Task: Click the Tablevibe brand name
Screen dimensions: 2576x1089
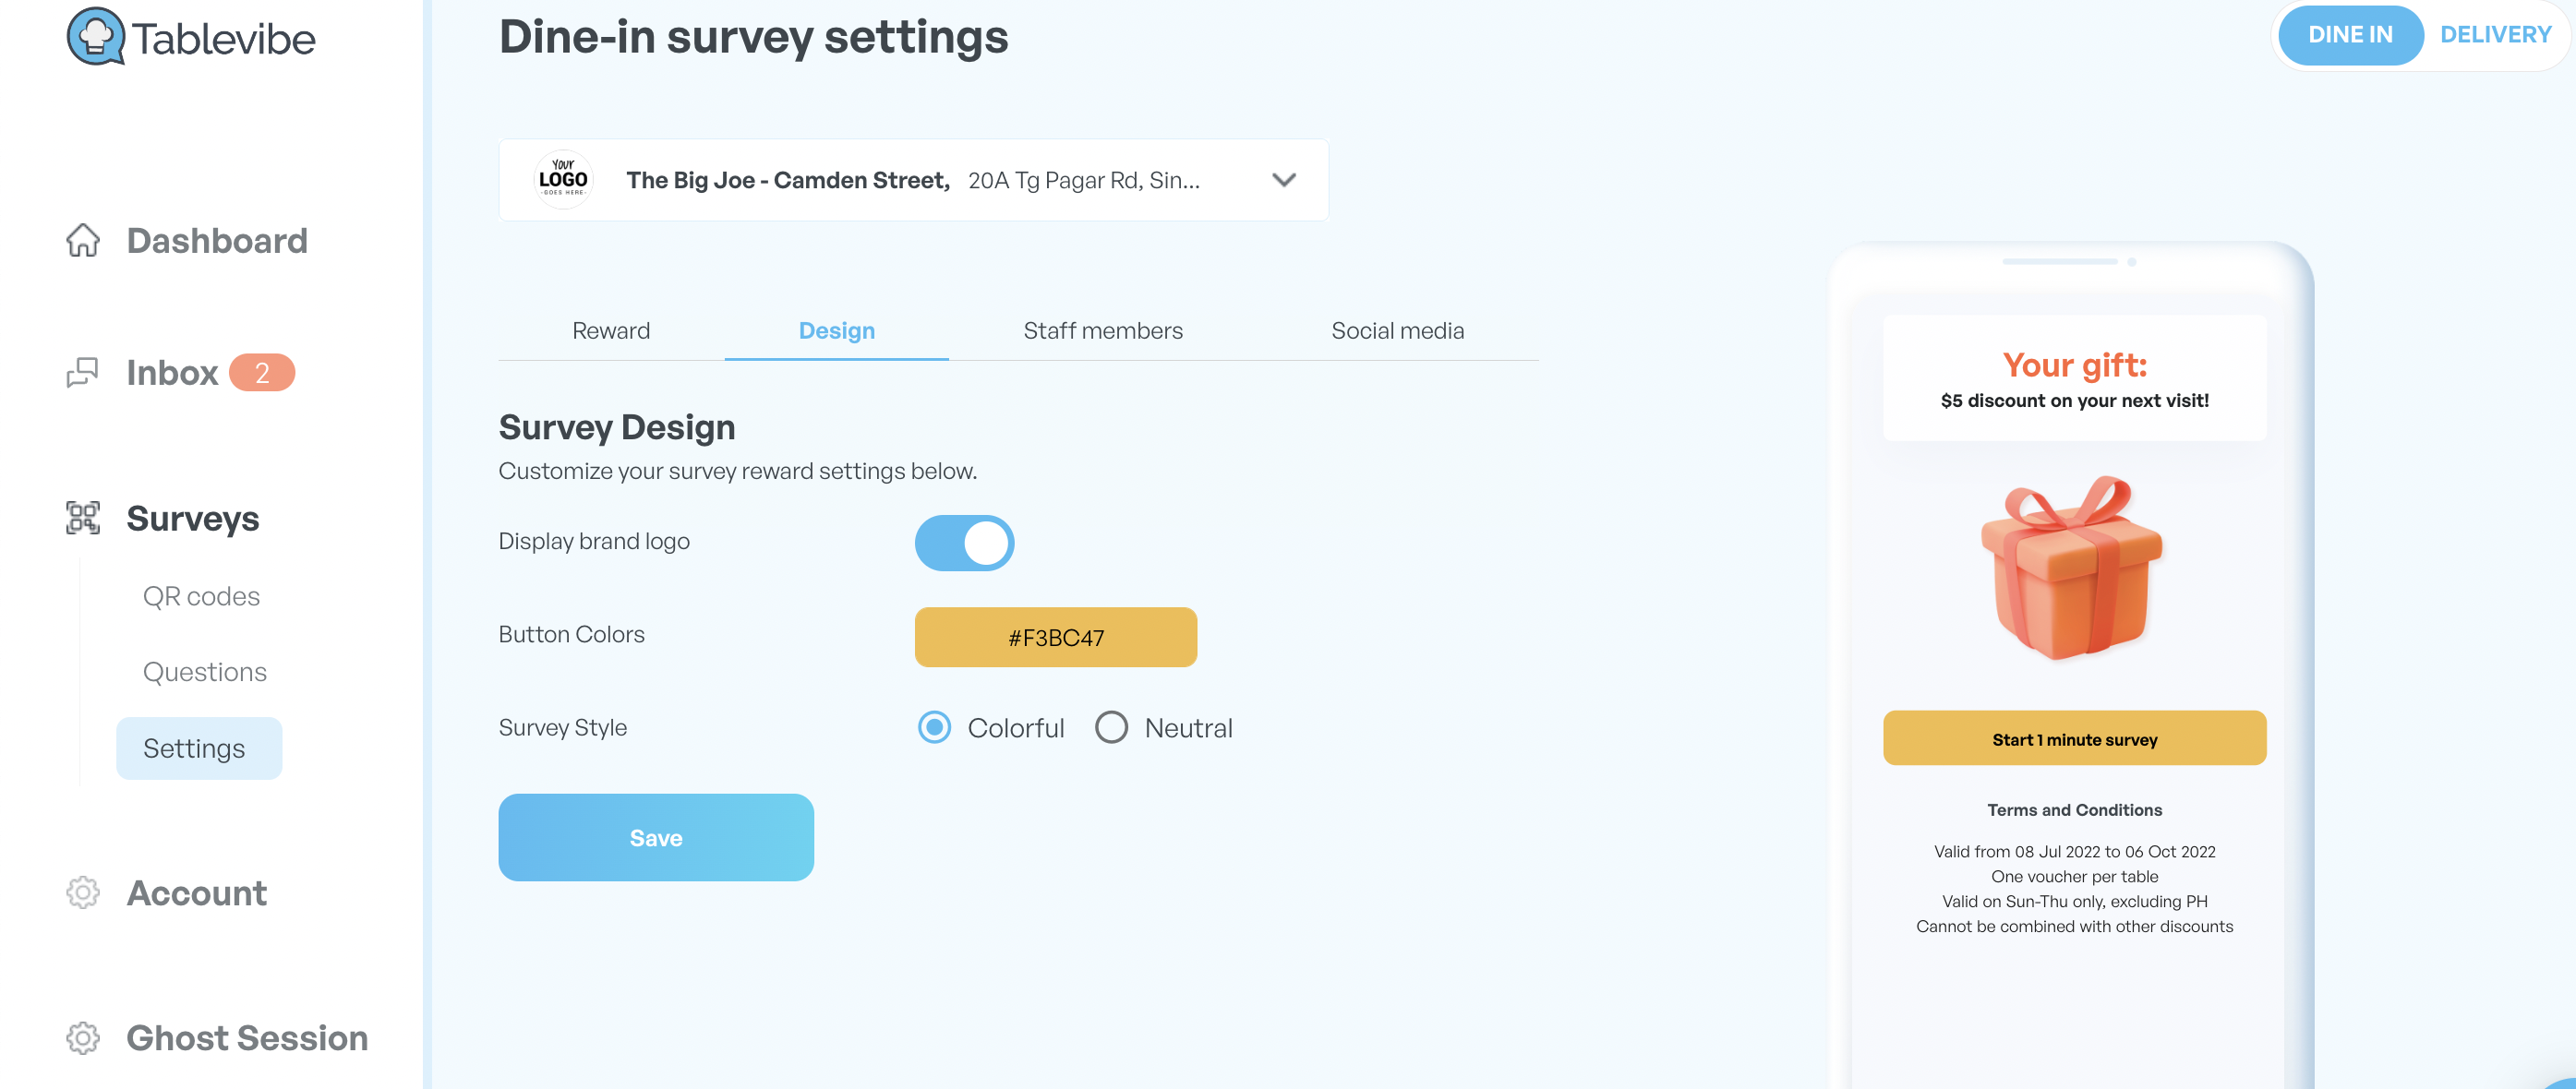Action: [224, 39]
